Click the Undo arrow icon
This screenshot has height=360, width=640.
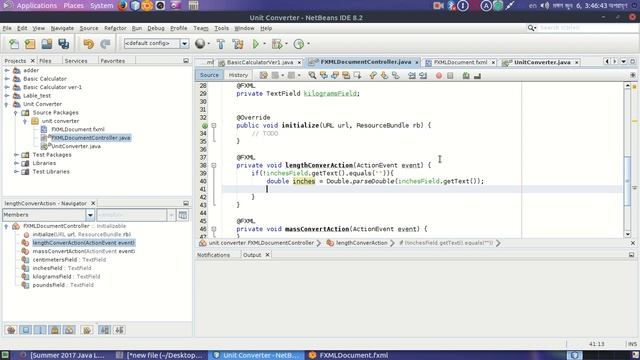[x=88, y=44]
